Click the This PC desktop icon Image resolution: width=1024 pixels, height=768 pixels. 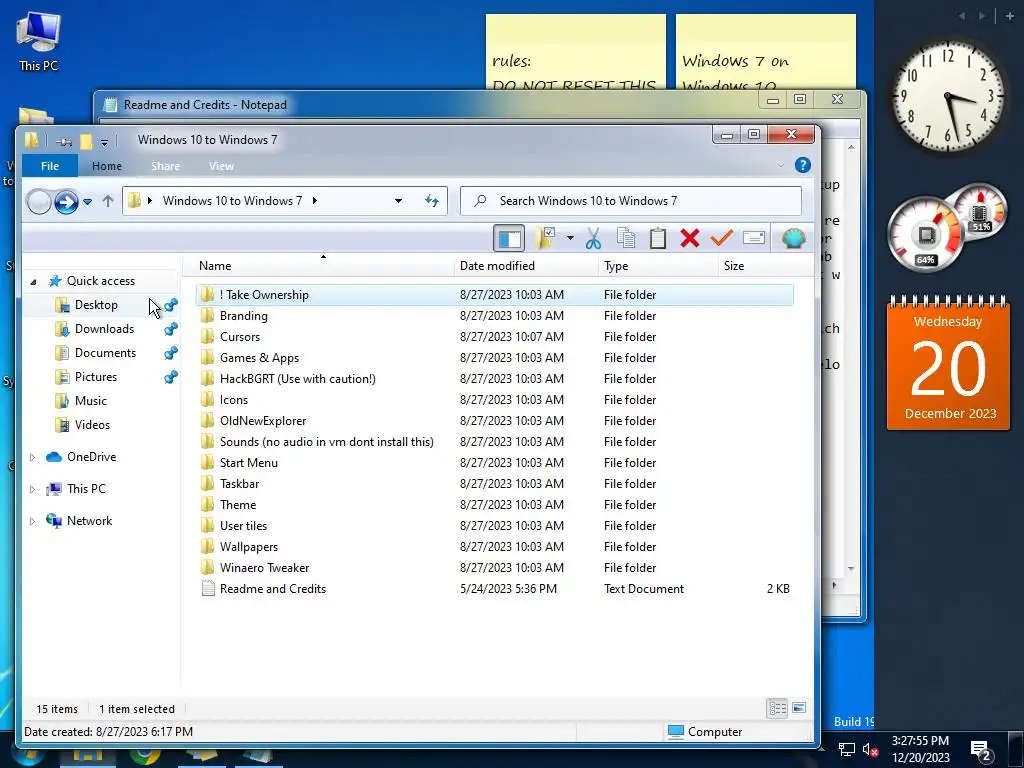click(x=39, y=41)
